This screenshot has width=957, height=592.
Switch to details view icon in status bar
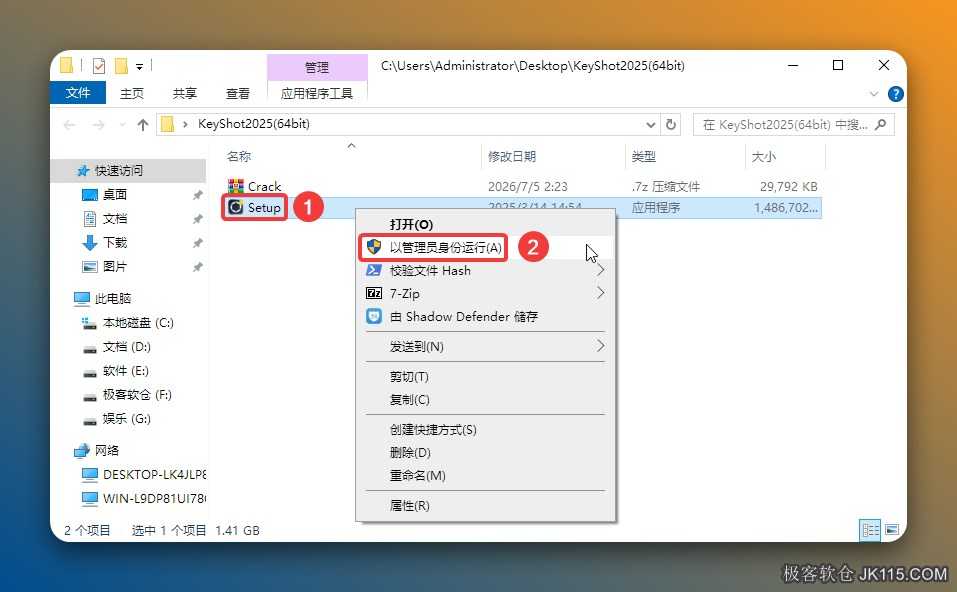coord(870,530)
